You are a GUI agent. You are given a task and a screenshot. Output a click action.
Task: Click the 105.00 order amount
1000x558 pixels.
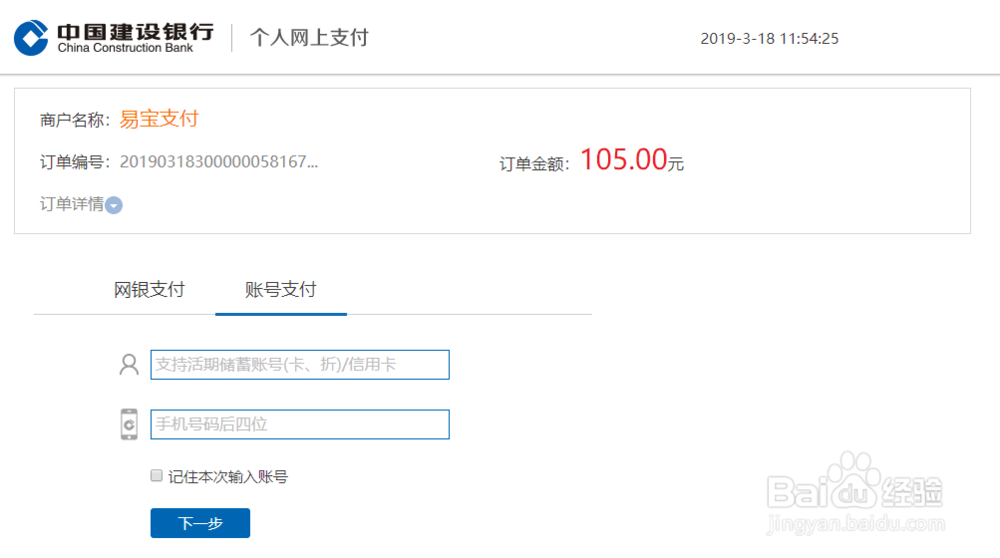click(x=623, y=159)
